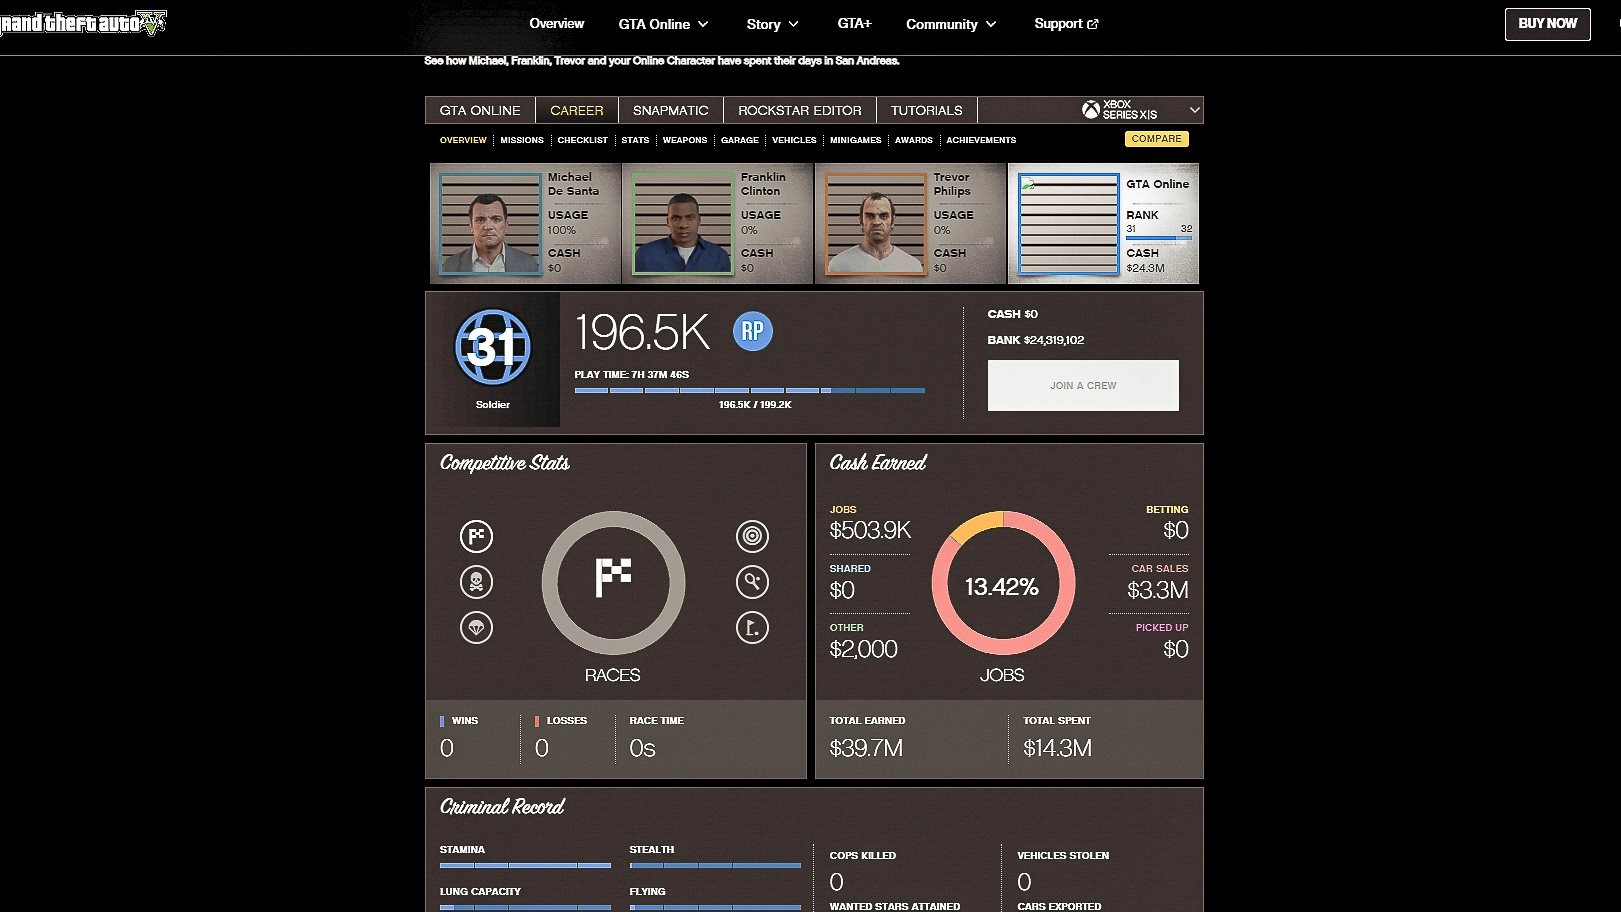Click the JOBS $503.9K cash value
Image resolution: width=1621 pixels, height=912 pixels.
click(x=870, y=530)
